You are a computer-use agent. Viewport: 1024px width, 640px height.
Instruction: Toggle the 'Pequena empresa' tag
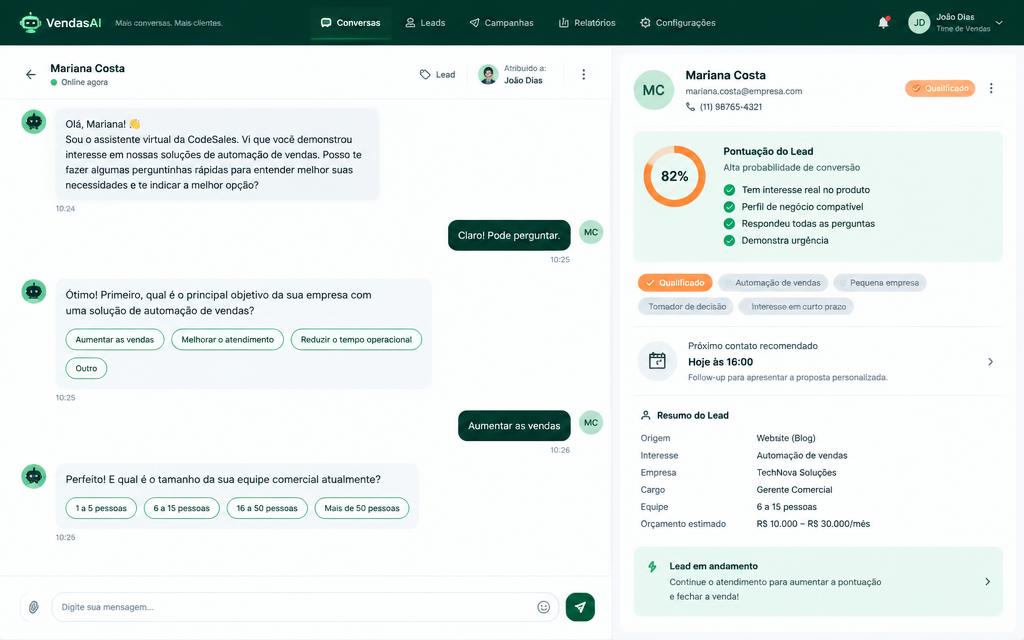(880, 283)
